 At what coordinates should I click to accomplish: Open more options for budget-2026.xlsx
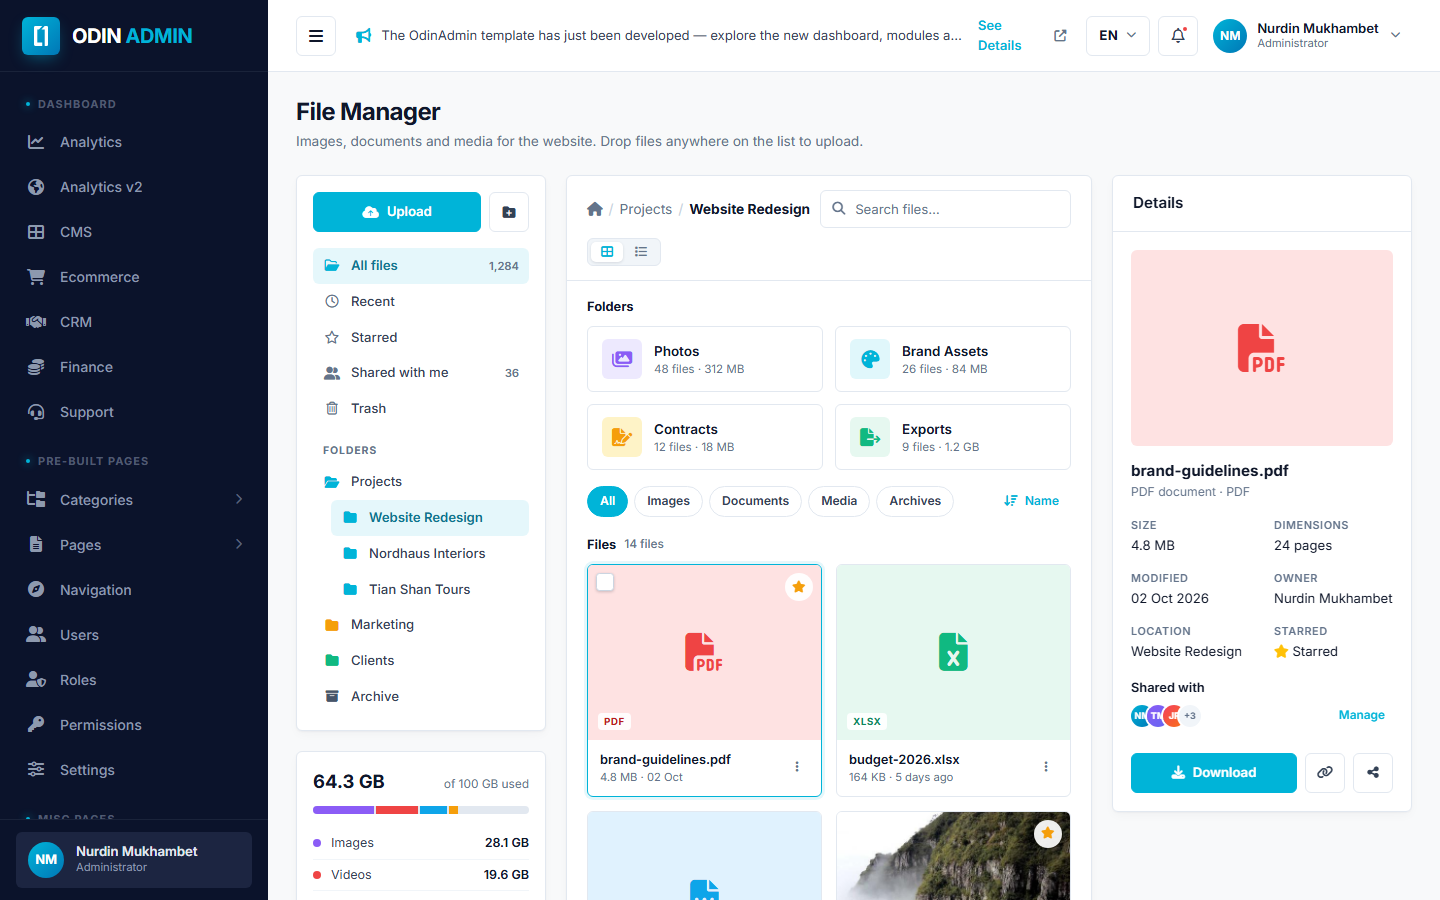click(1046, 767)
